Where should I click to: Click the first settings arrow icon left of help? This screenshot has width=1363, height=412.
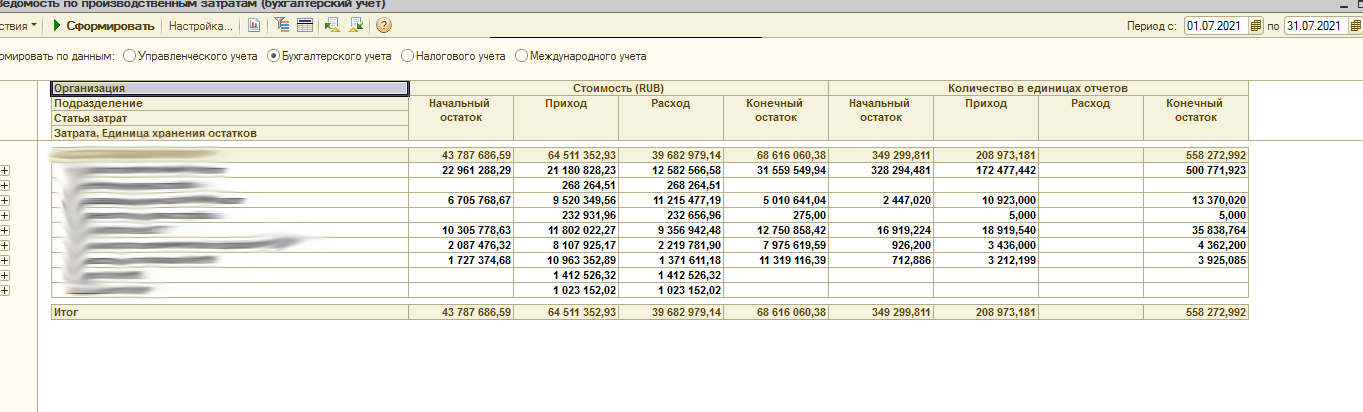tap(332, 25)
